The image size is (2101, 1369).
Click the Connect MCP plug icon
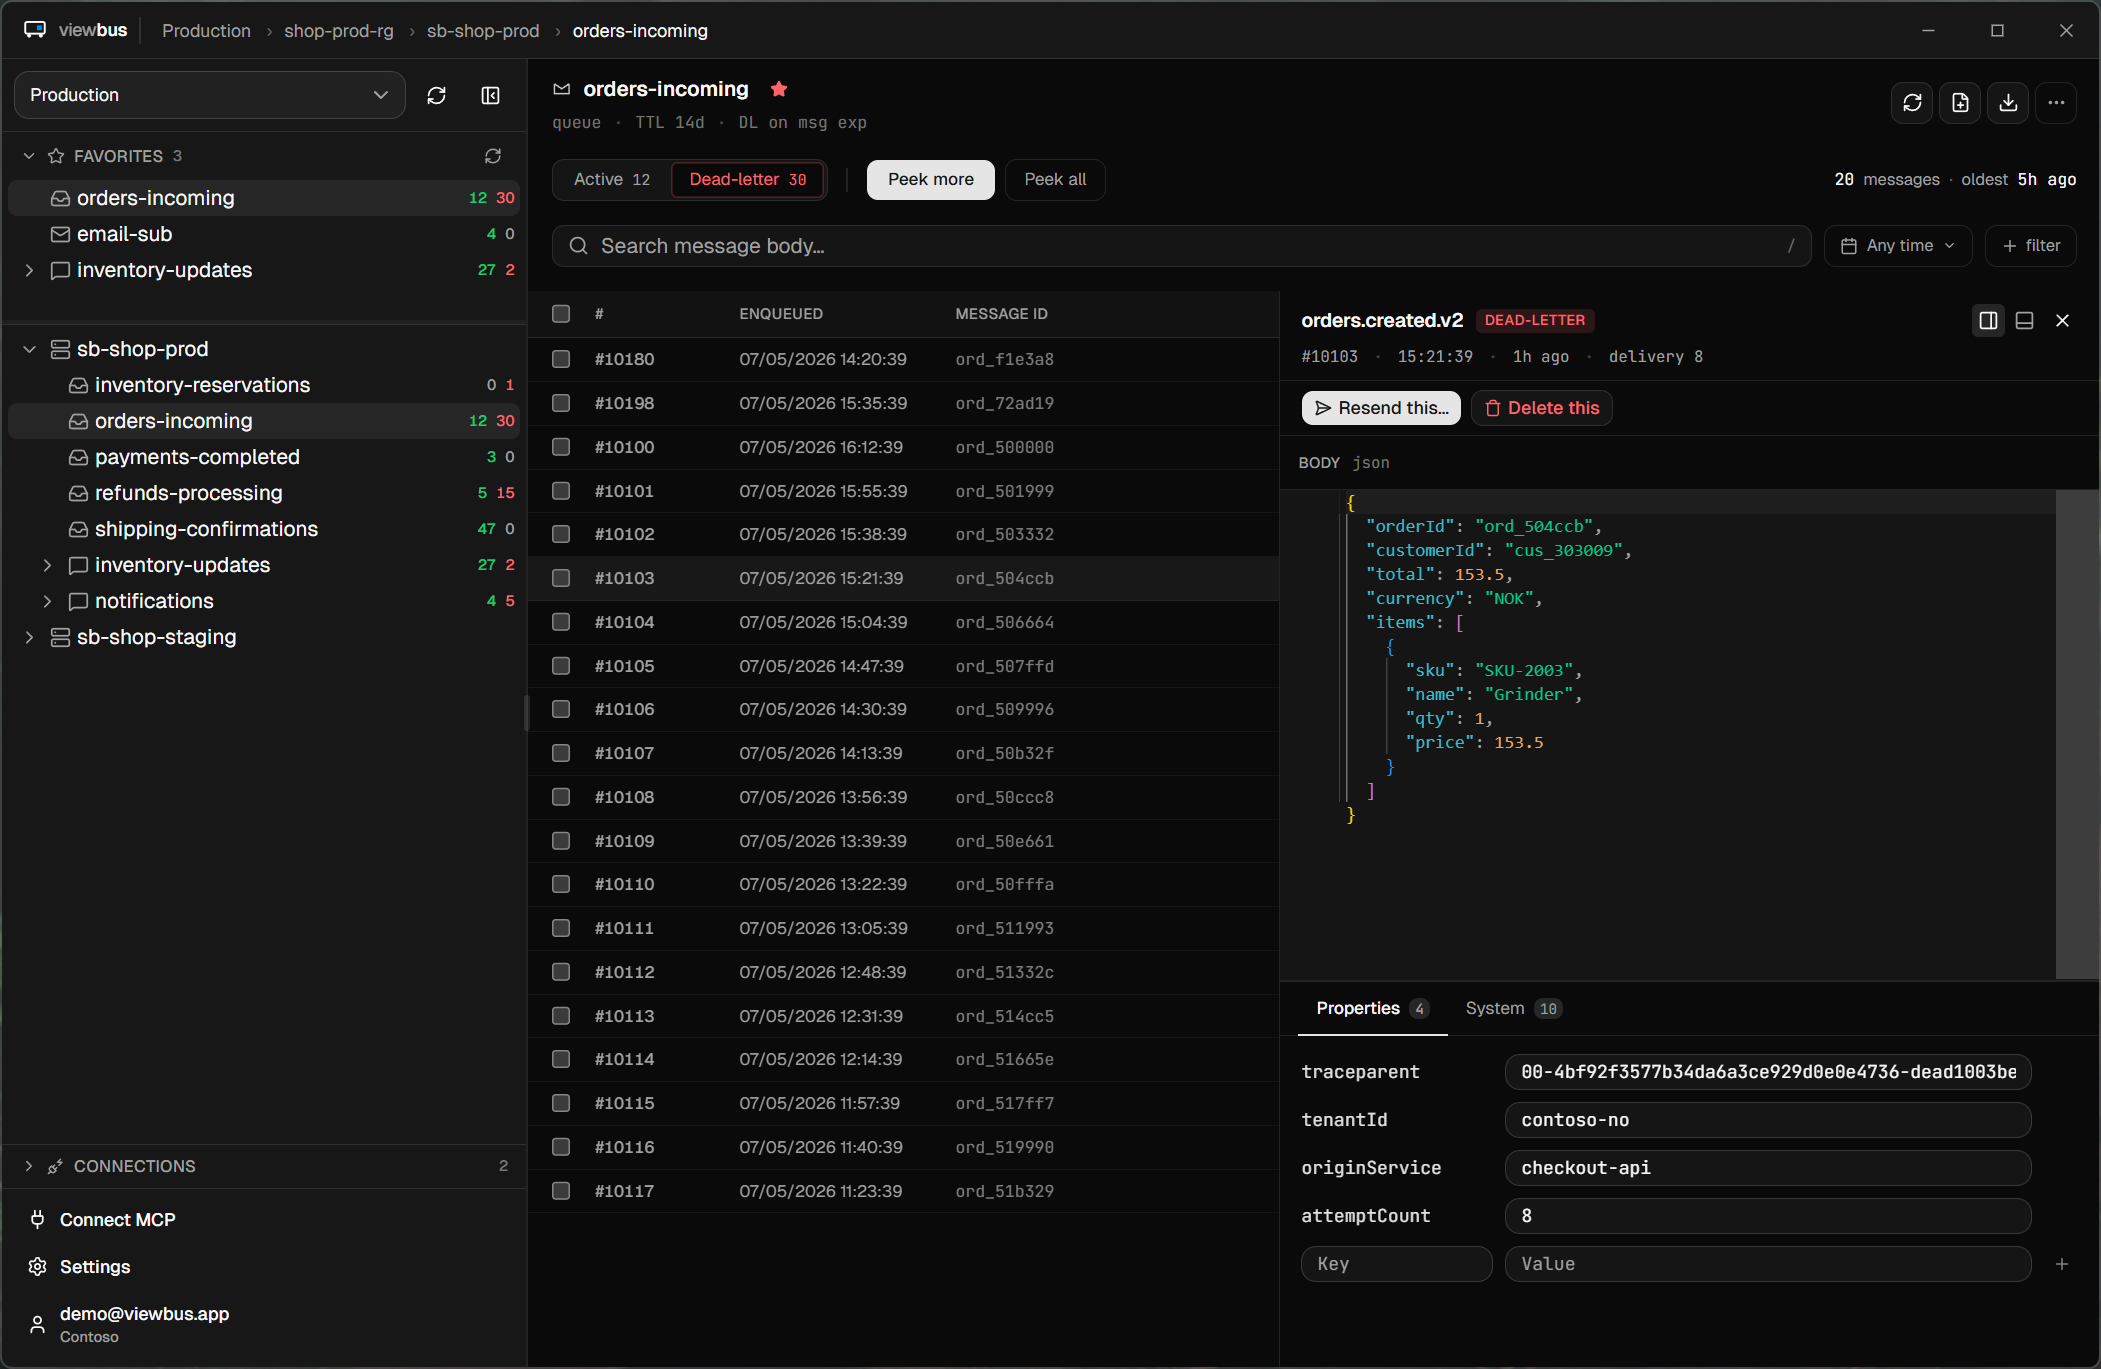click(38, 1219)
